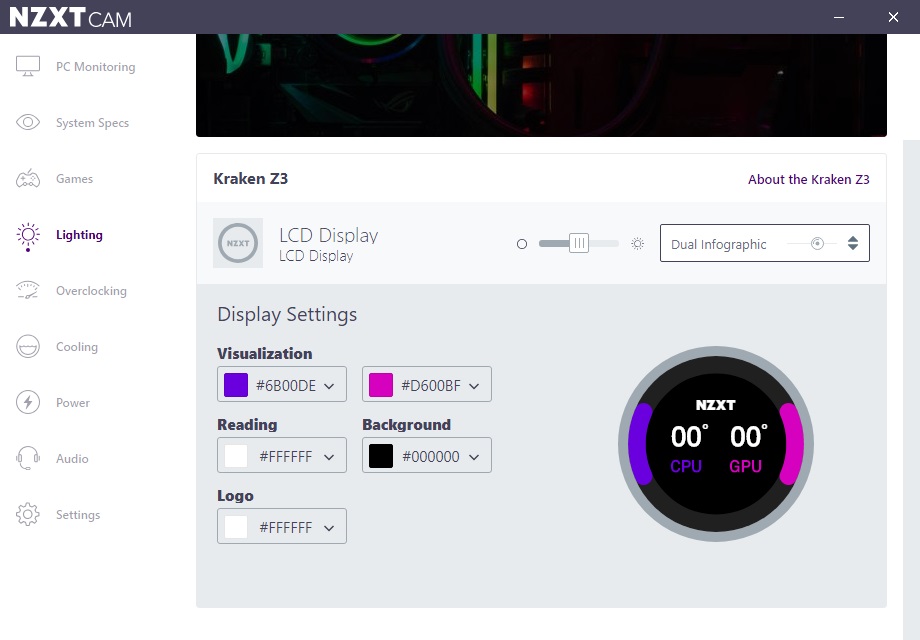Click the PC Monitoring monitor icon
920x640 pixels.
[28, 66]
